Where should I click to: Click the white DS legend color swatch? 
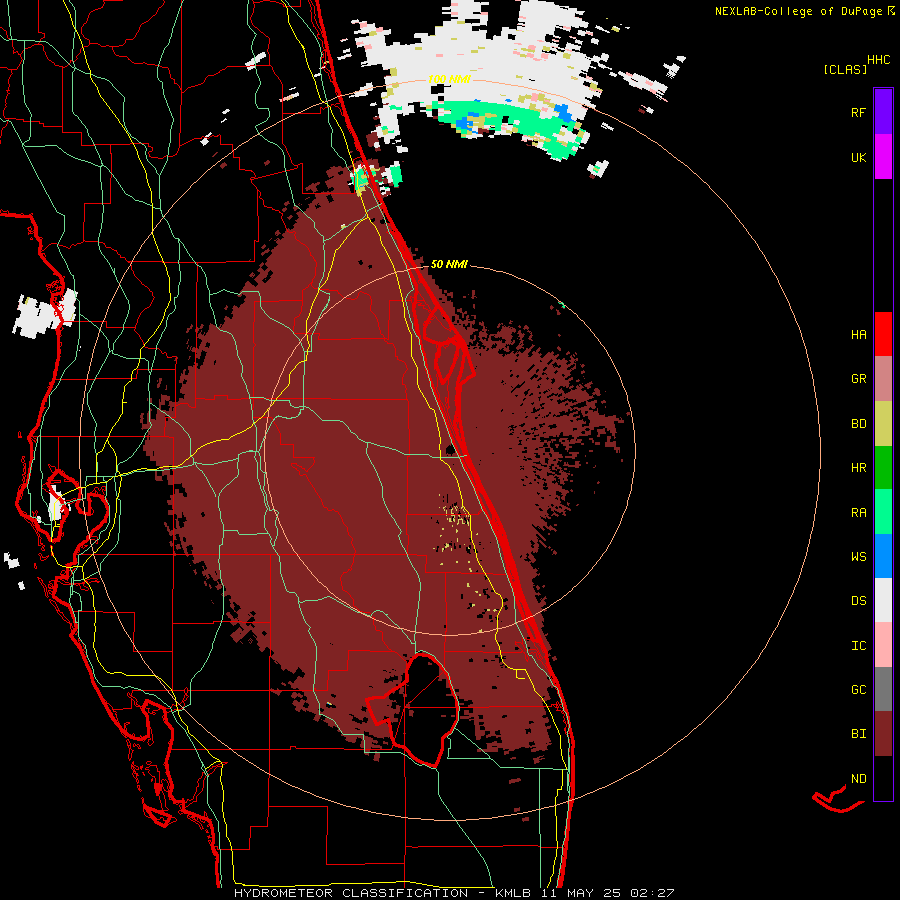883,600
